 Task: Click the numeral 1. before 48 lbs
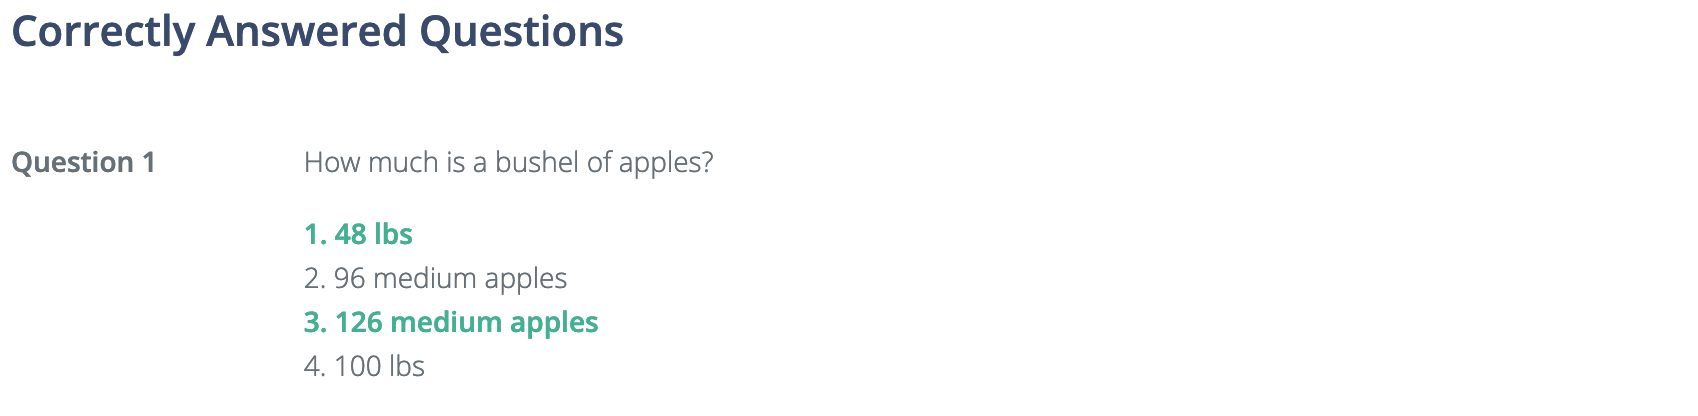[315, 234]
